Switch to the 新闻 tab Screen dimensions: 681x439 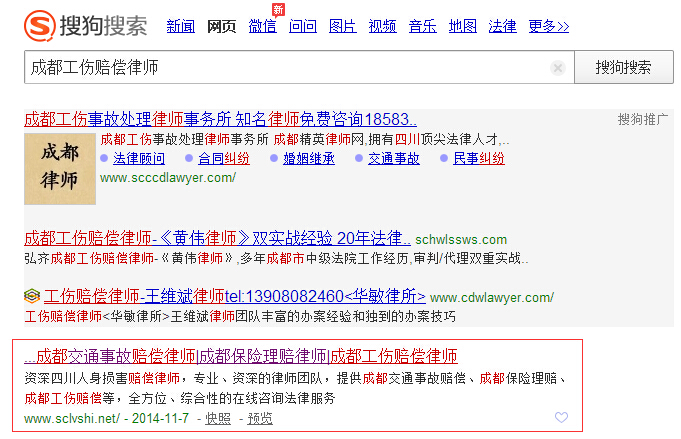[180, 27]
